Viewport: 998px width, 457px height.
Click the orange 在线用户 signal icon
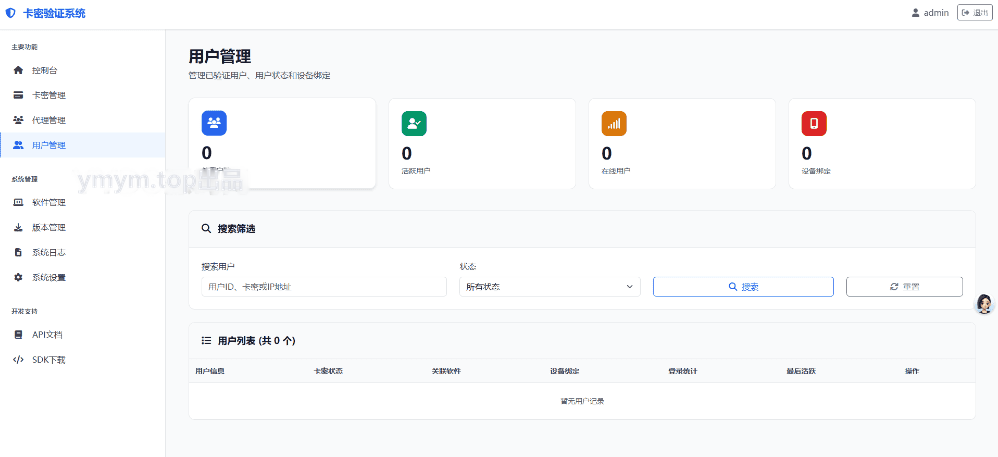pos(614,123)
